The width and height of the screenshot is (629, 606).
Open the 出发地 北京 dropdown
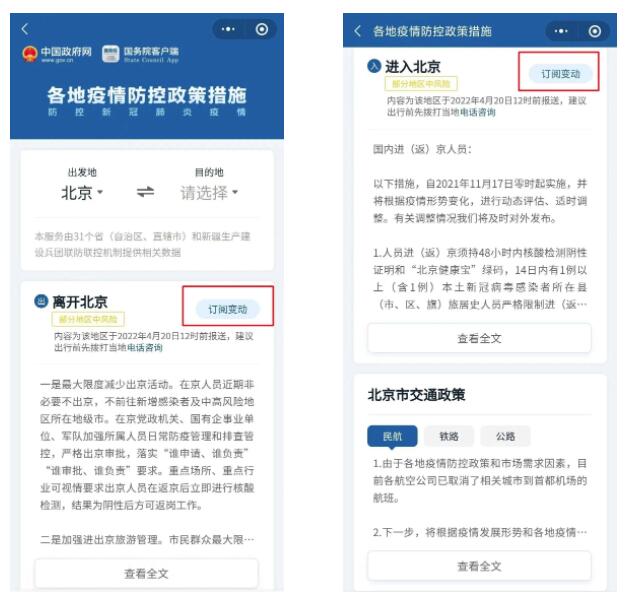click(x=82, y=193)
